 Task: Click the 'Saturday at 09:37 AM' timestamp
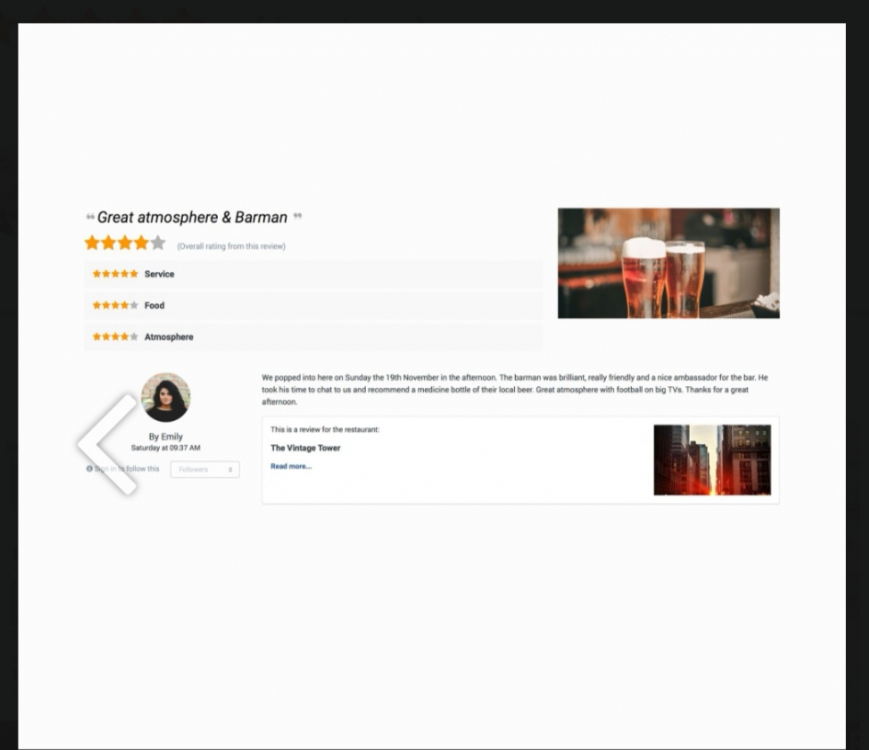166,447
